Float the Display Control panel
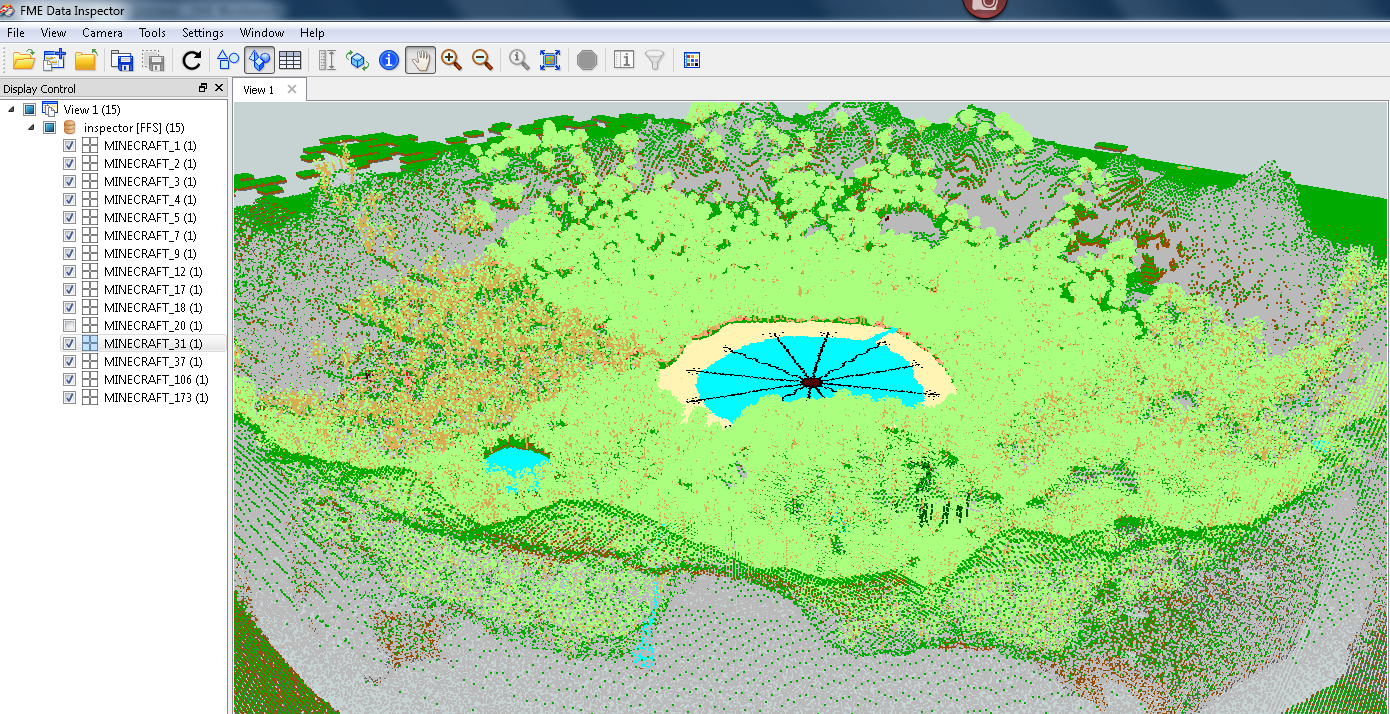The image size is (1390, 714). tap(203, 88)
